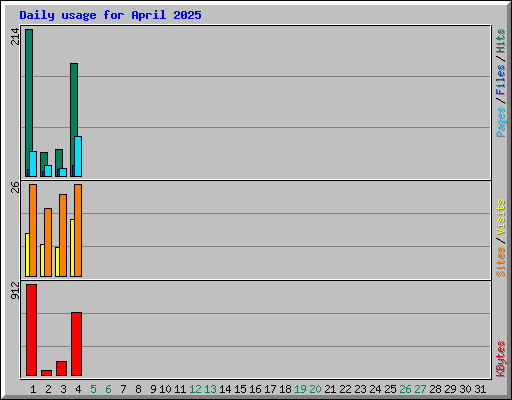
Task: Select the red KBytes bar for day 3
Action: point(61,368)
